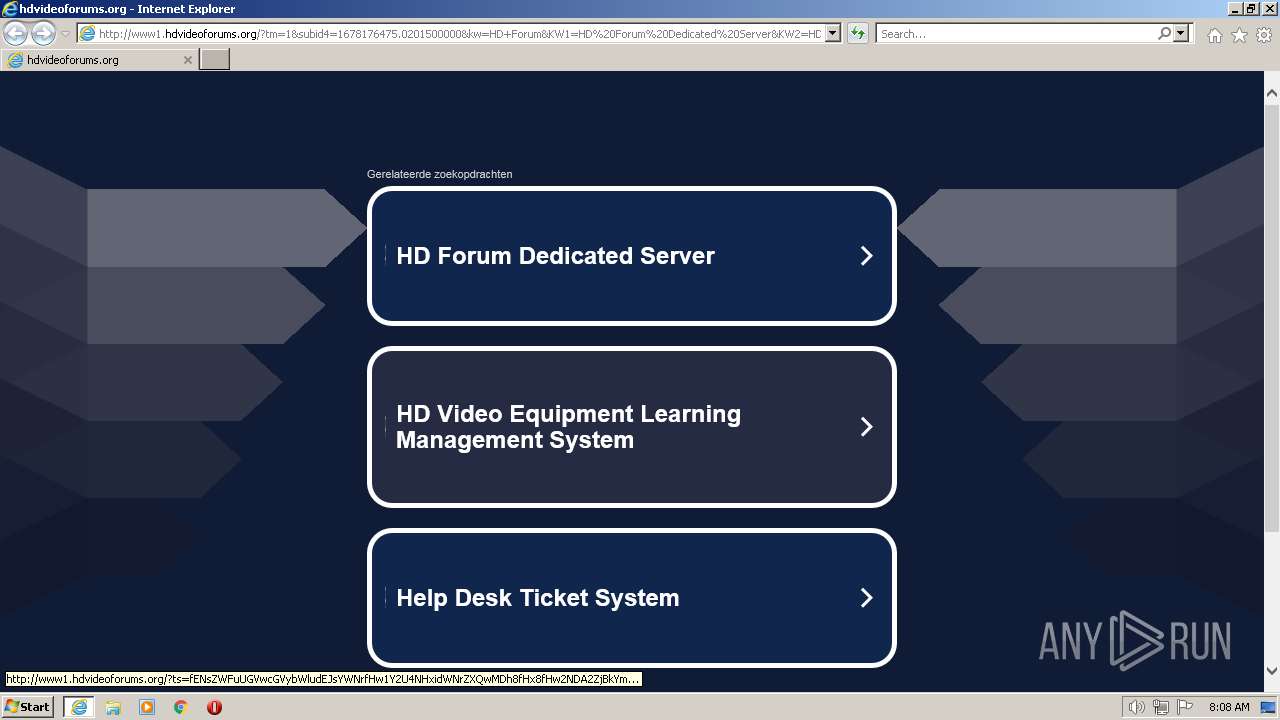Click the magnifying glass search icon
This screenshot has height=720, width=1280.
pyautogui.click(x=1164, y=34)
